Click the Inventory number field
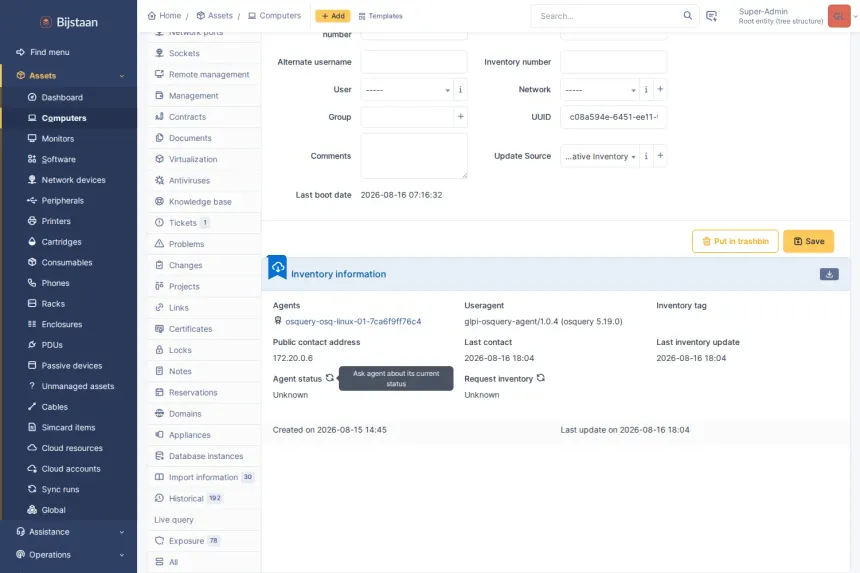The height and width of the screenshot is (573, 860). tap(613, 62)
